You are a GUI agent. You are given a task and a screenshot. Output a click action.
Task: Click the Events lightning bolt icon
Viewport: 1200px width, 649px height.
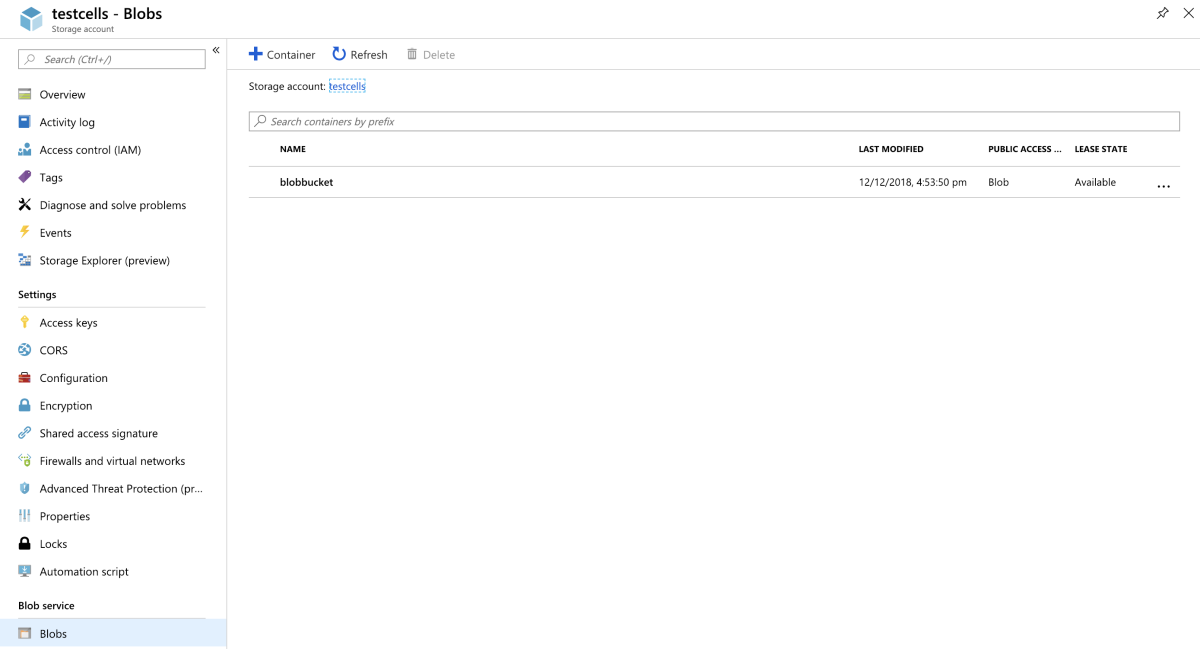click(x=25, y=232)
